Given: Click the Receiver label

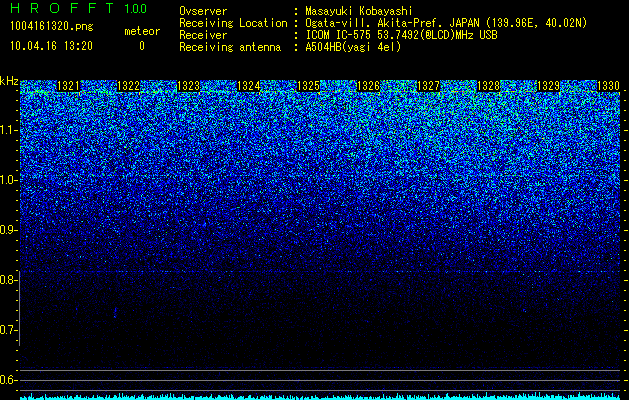Looking at the screenshot, I should 203,35.
